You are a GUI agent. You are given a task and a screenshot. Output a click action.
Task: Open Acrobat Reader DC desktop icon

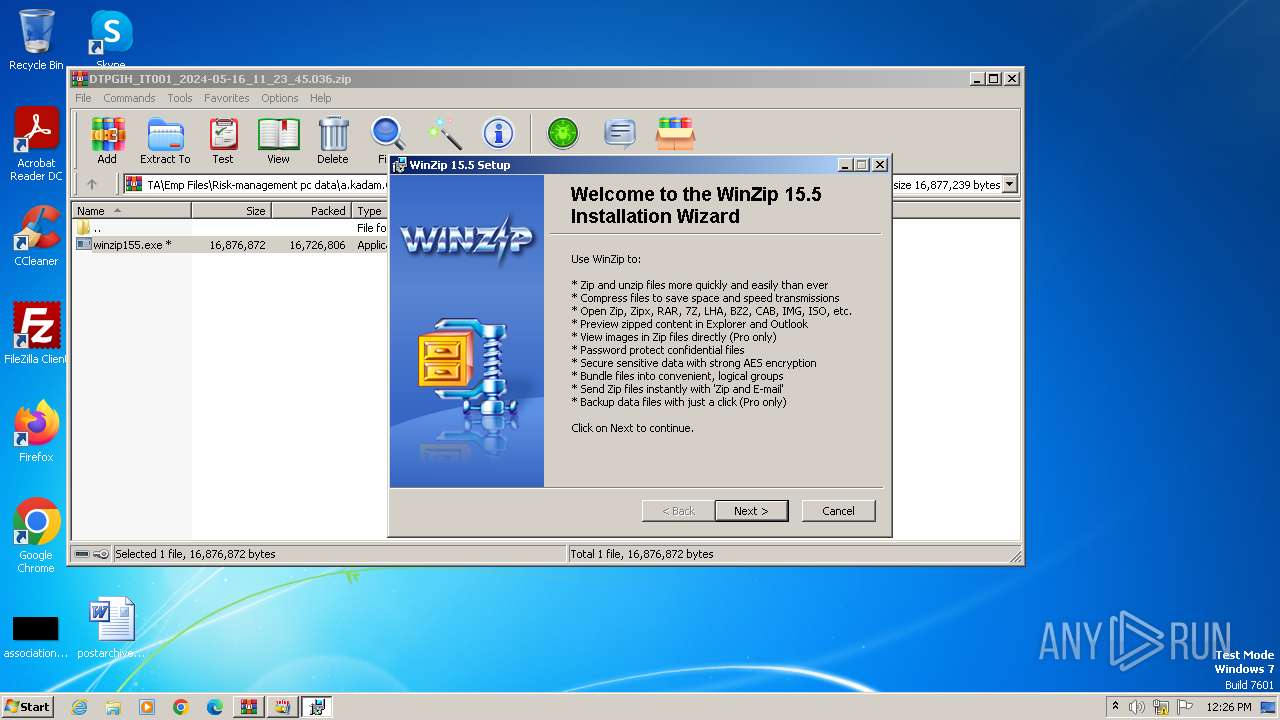coord(36,145)
